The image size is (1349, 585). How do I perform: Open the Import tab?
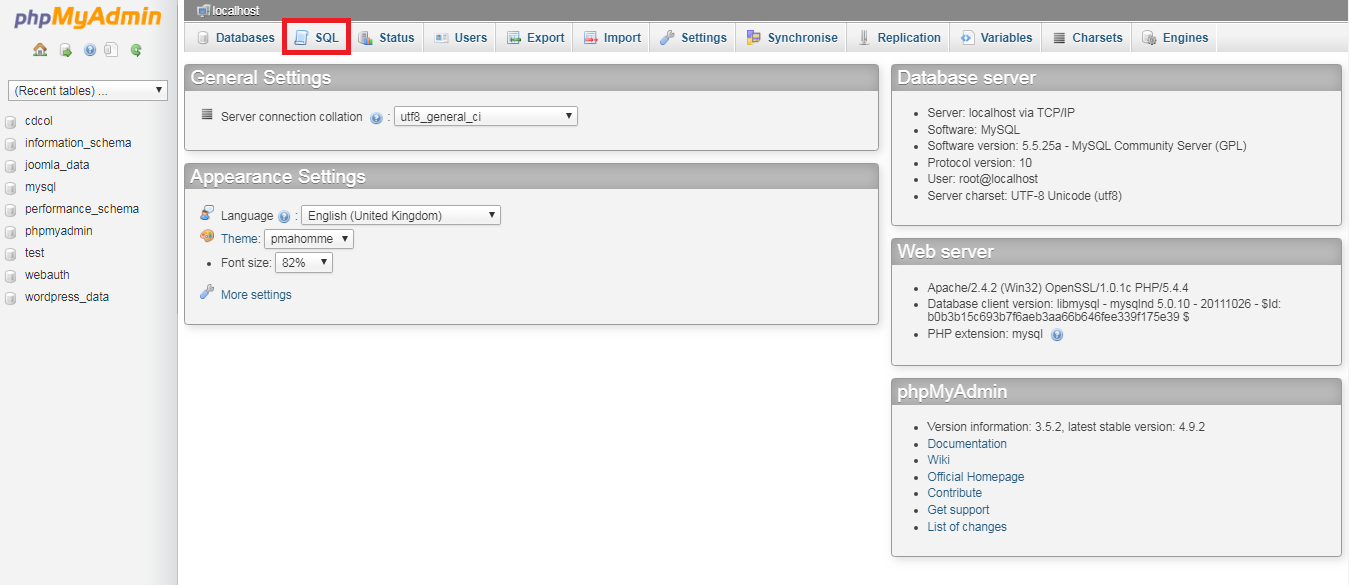coord(612,38)
